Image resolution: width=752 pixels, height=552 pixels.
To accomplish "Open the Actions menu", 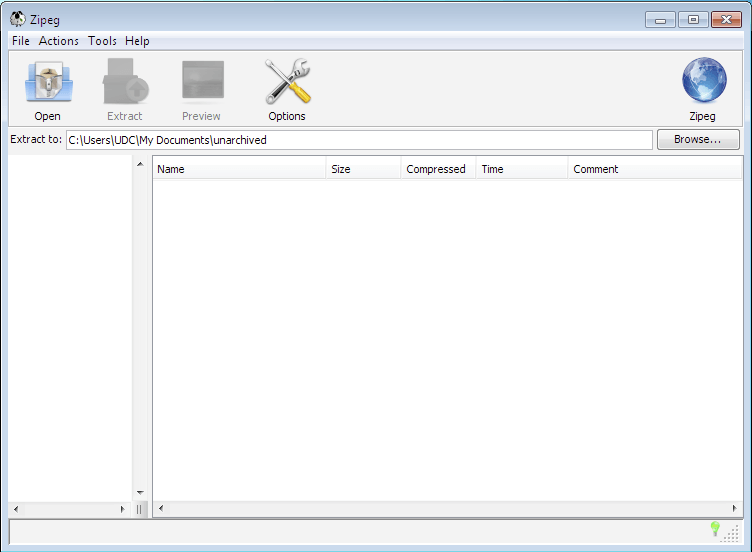I will pos(59,41).
